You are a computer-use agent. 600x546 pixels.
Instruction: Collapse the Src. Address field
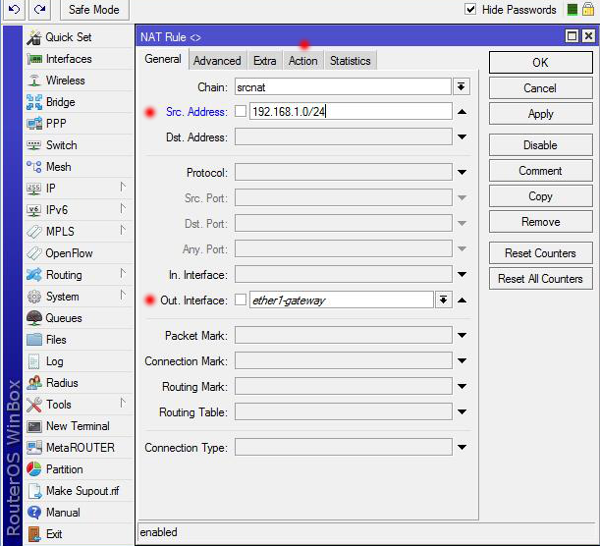(x=462, y=112)
